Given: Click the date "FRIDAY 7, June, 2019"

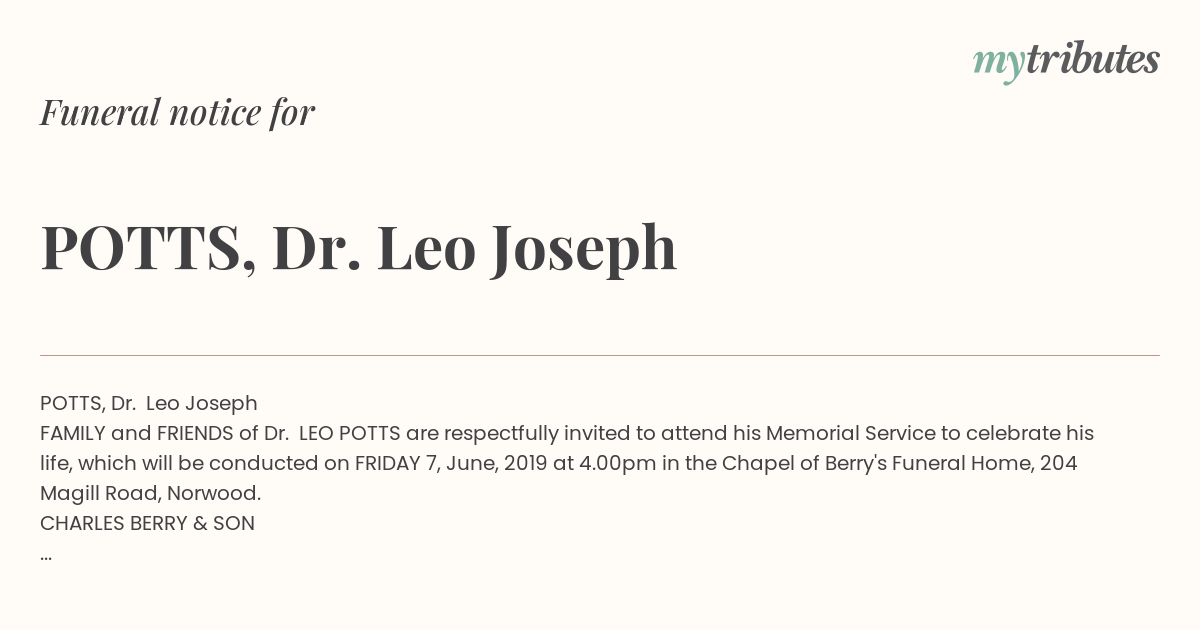Looking at the screenshot, I should coord(451,463).
